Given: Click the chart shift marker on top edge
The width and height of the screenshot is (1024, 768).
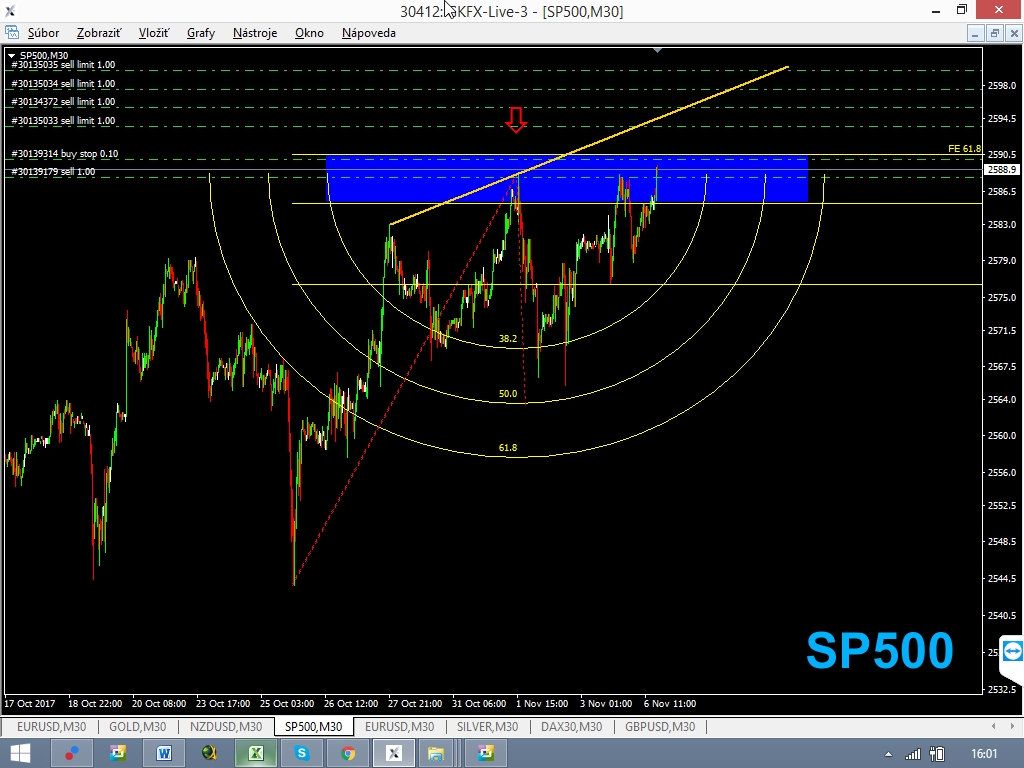Looking at the screenshot, I should coord(658,50).
